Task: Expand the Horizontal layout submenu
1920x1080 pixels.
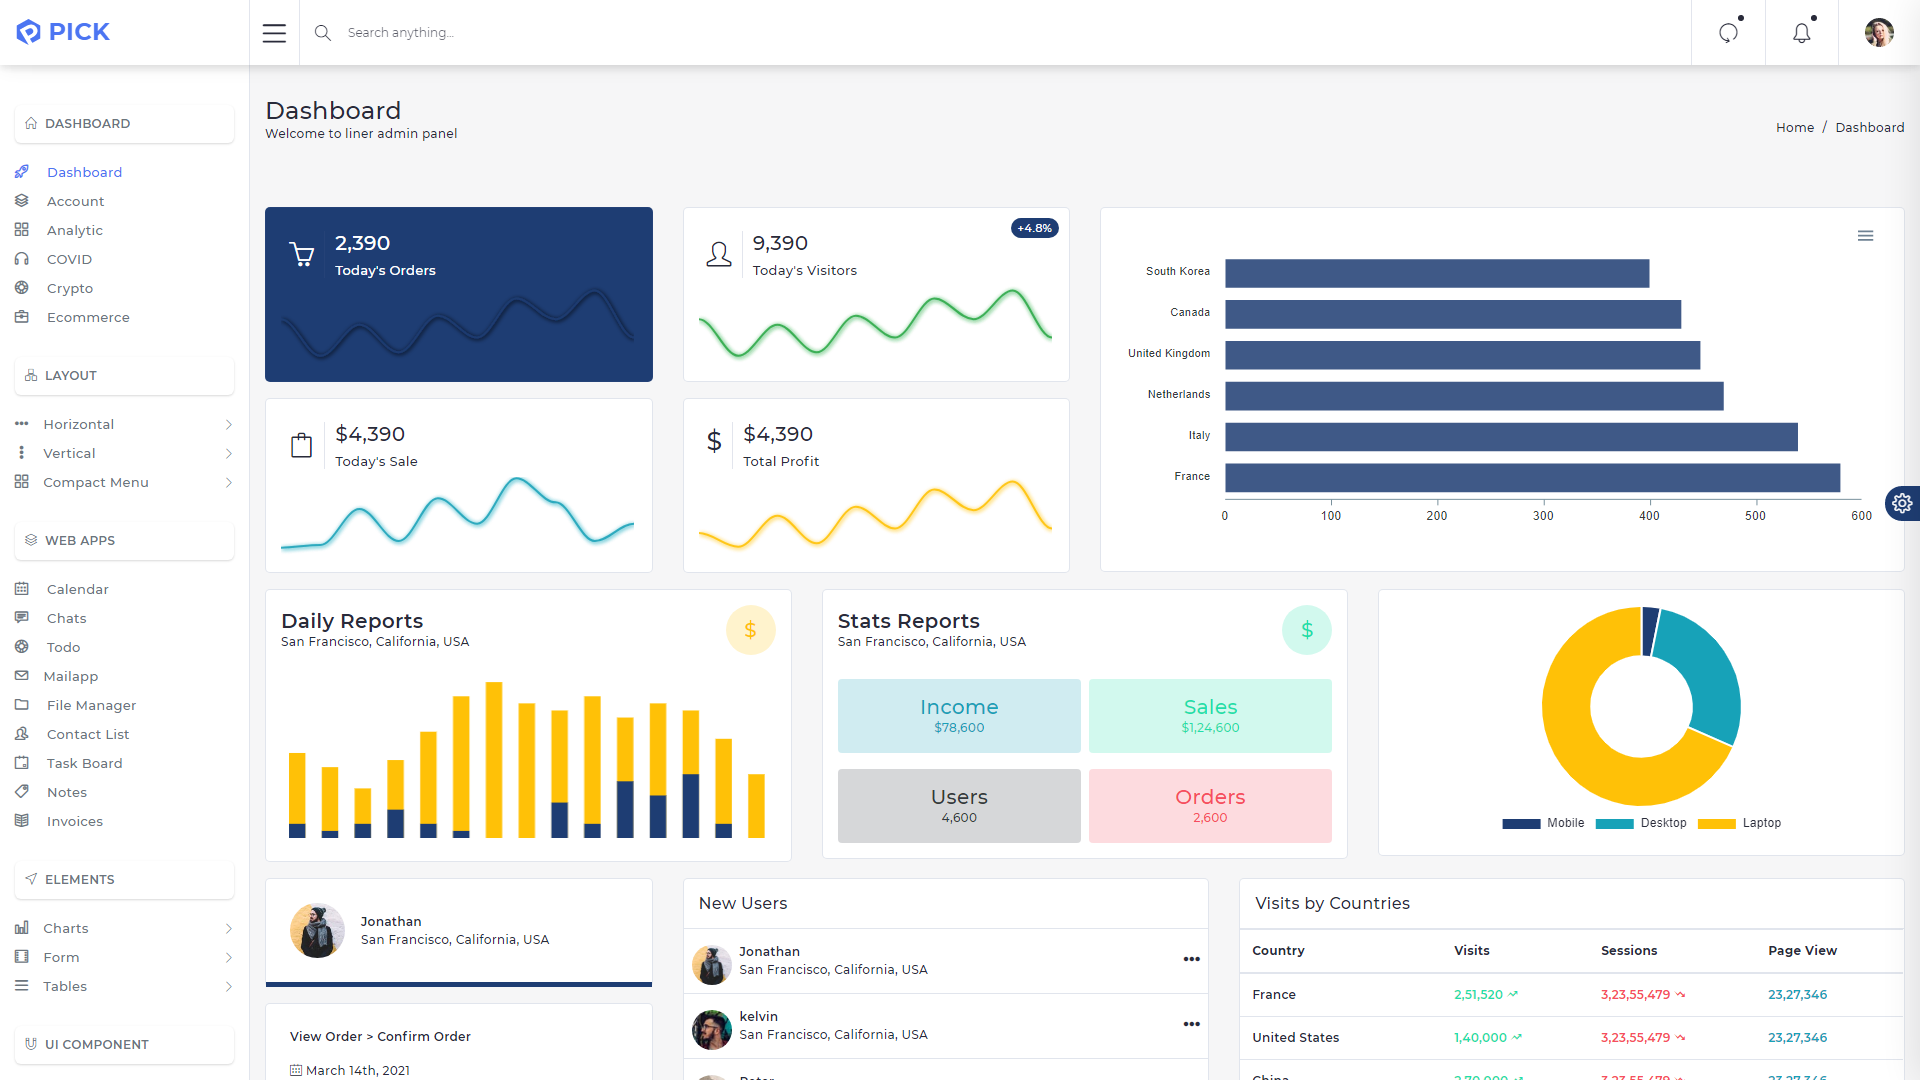Action: tap(124, 424)
